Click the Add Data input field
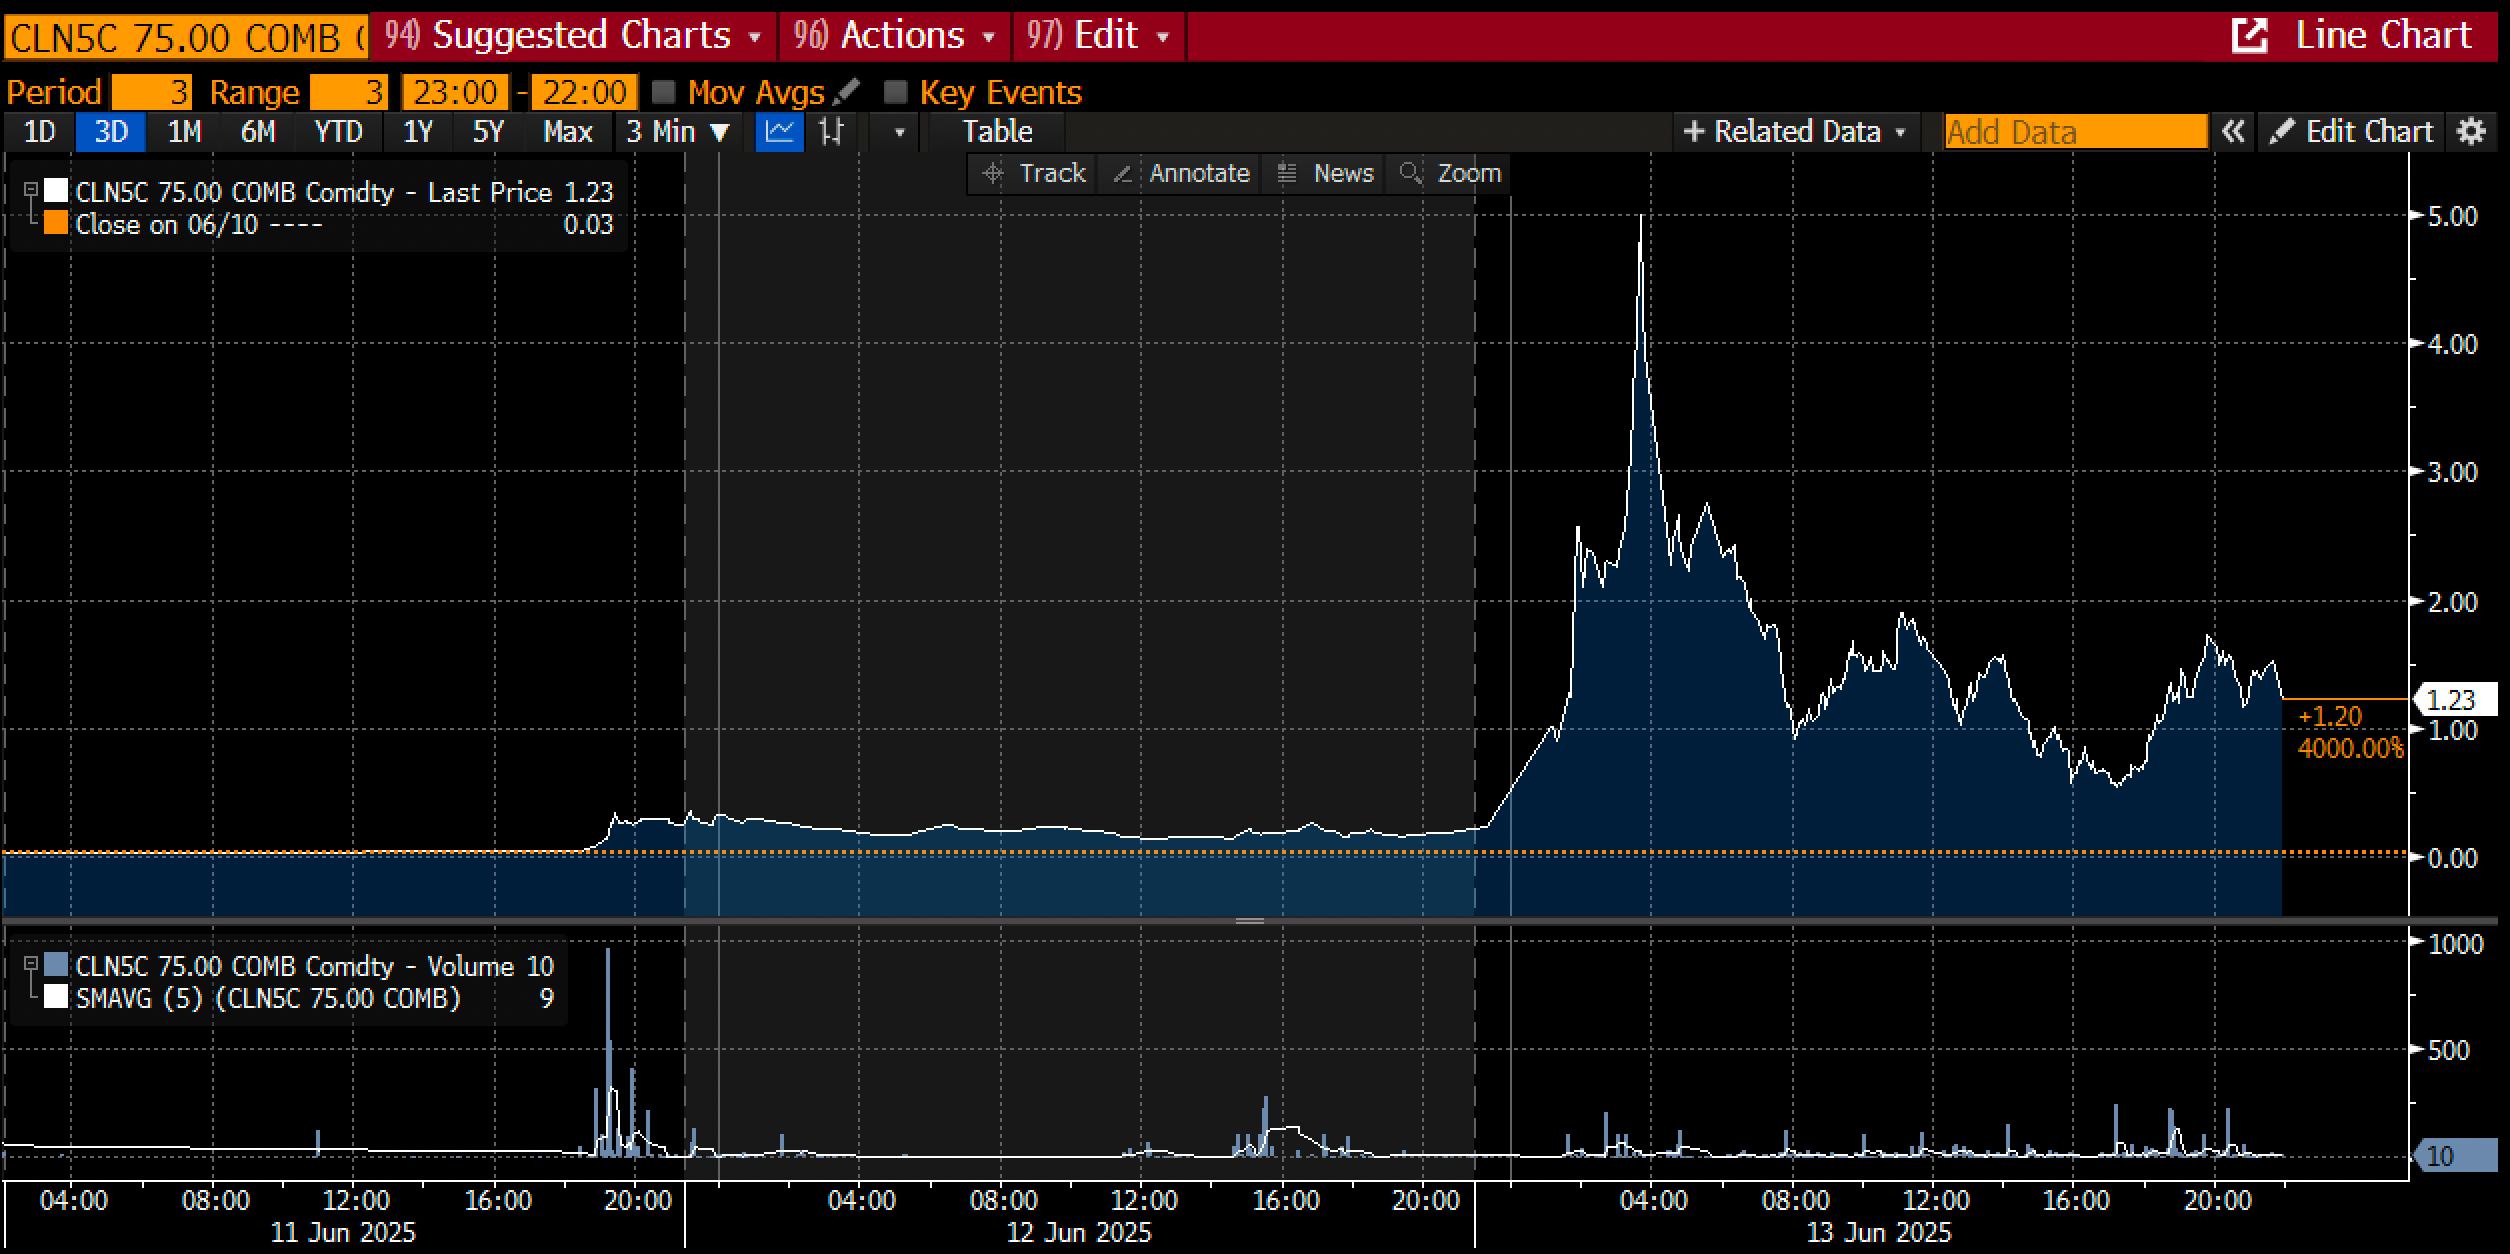The width and height of the screenshot is (2510, 1254). click(x=2075, y=132)
